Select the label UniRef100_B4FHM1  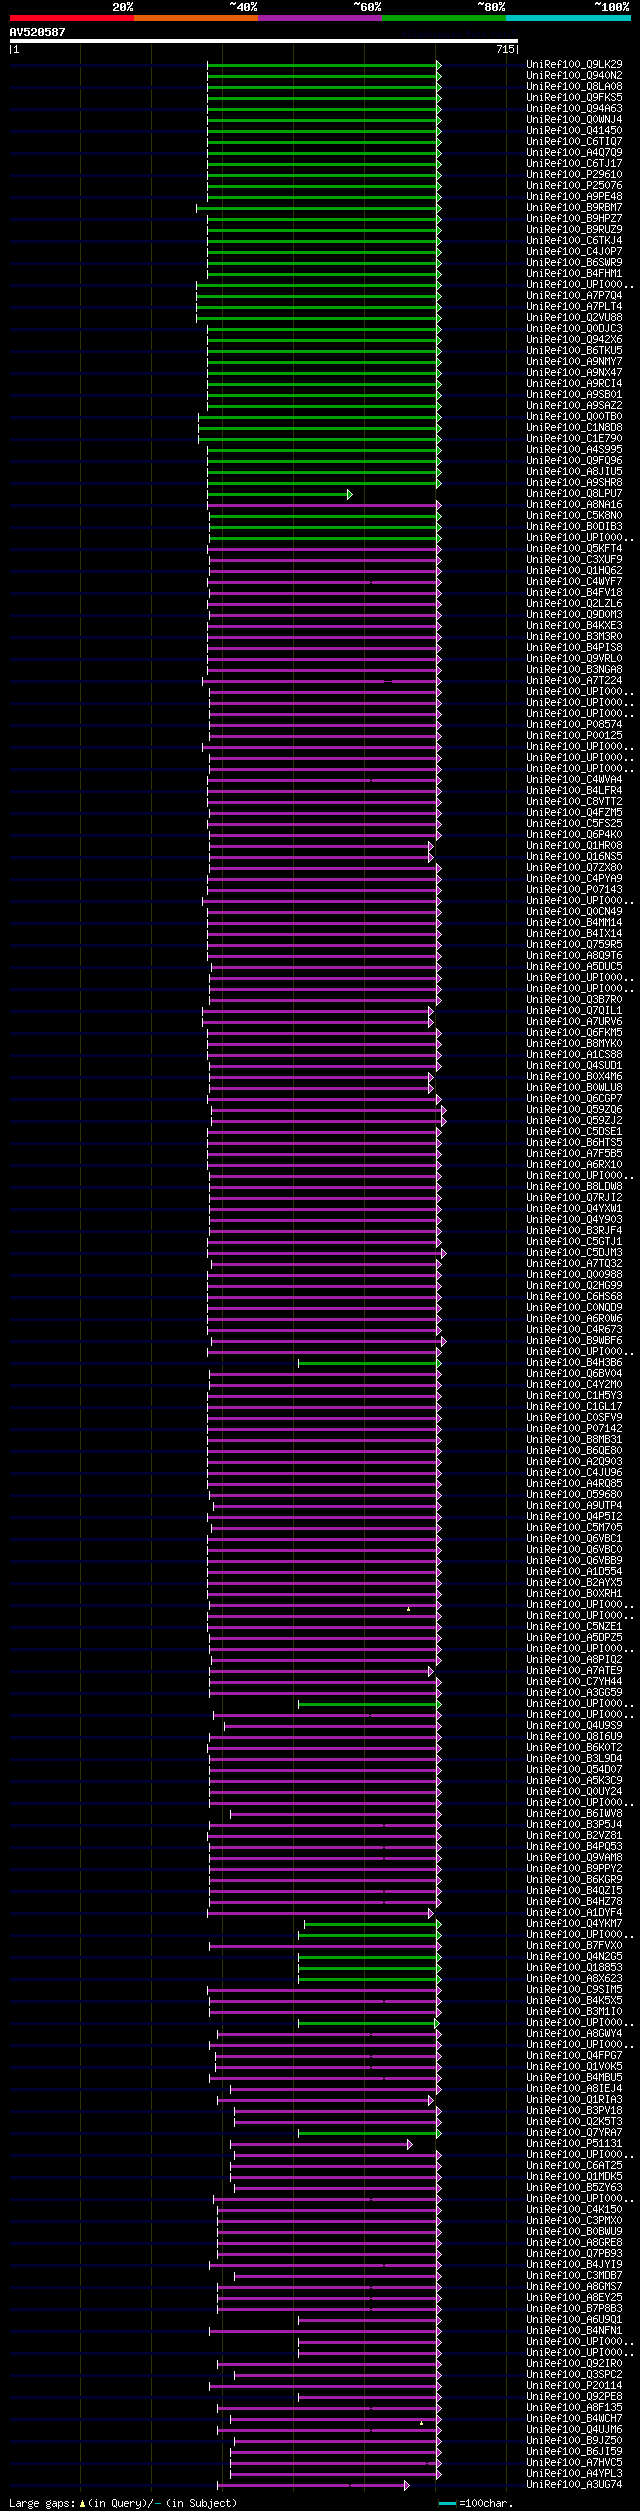tap(574, 274)
